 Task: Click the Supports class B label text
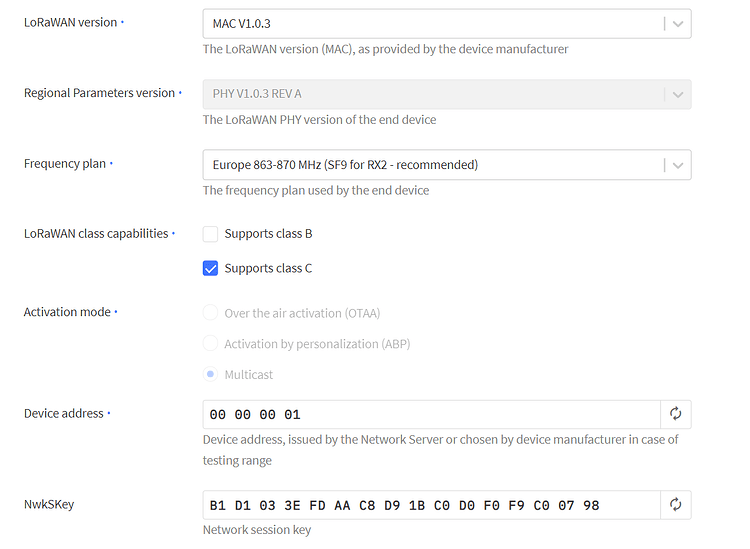[268, 234]
